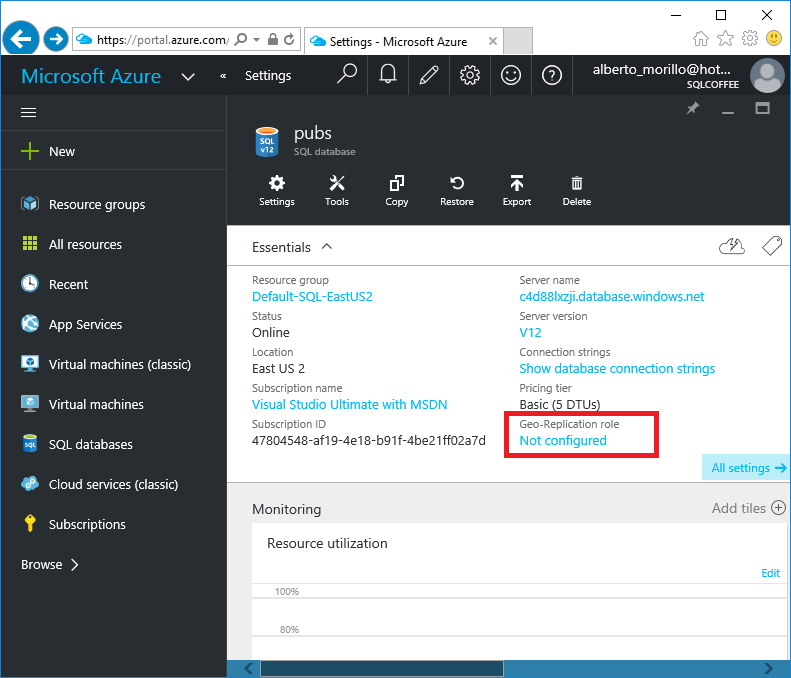The height and width of the screenshot is (678, 791).
Task: Copy the pubs database
Action: coord(397,191)
